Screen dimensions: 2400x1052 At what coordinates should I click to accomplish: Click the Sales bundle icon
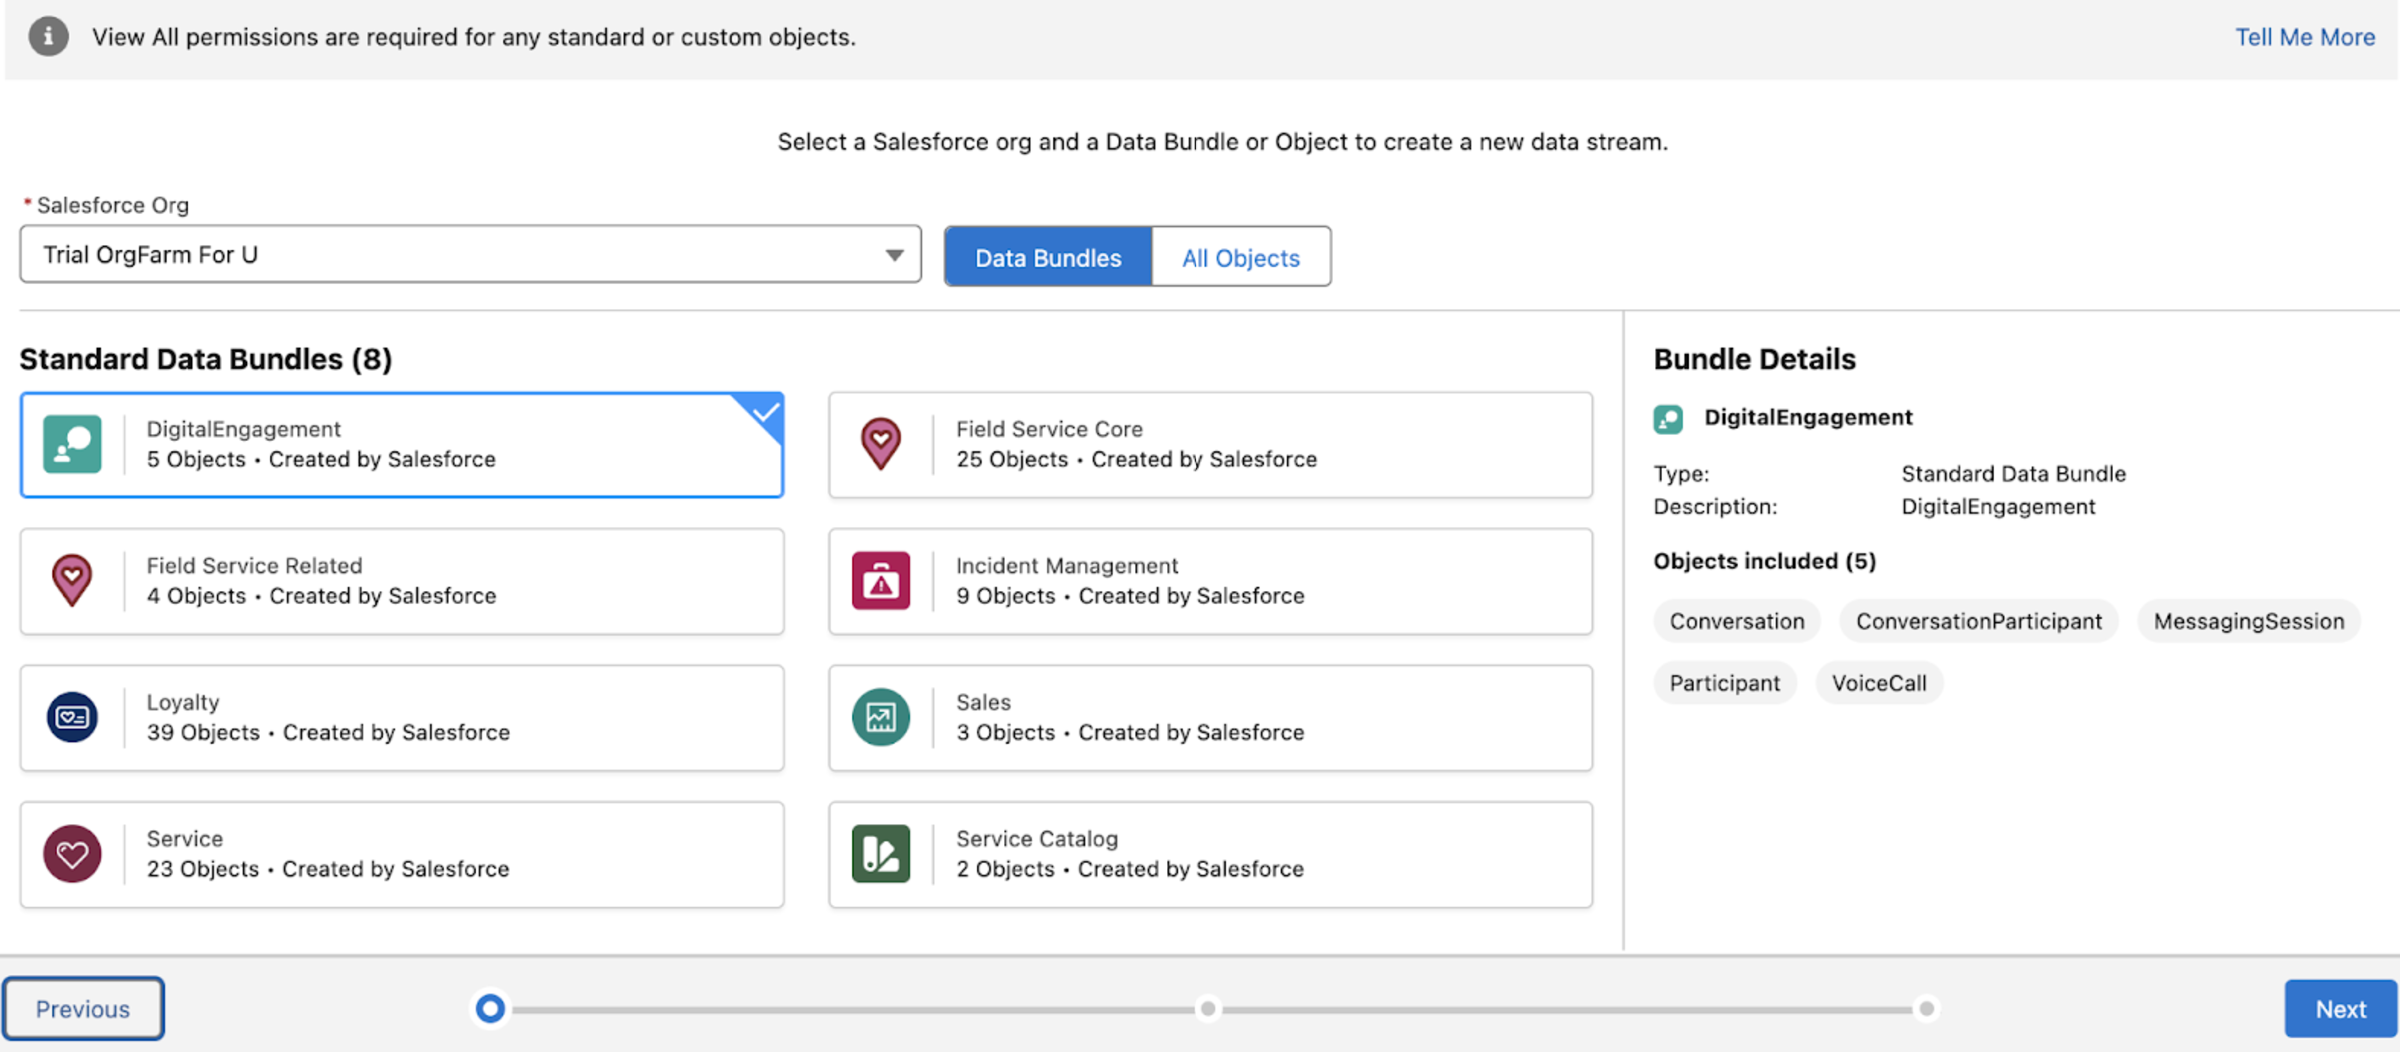tap(881, 717)
